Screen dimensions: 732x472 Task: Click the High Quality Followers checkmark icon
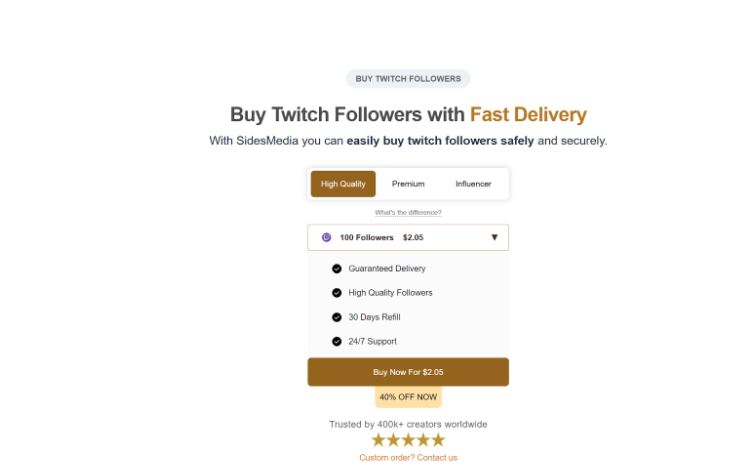[337, 293]
